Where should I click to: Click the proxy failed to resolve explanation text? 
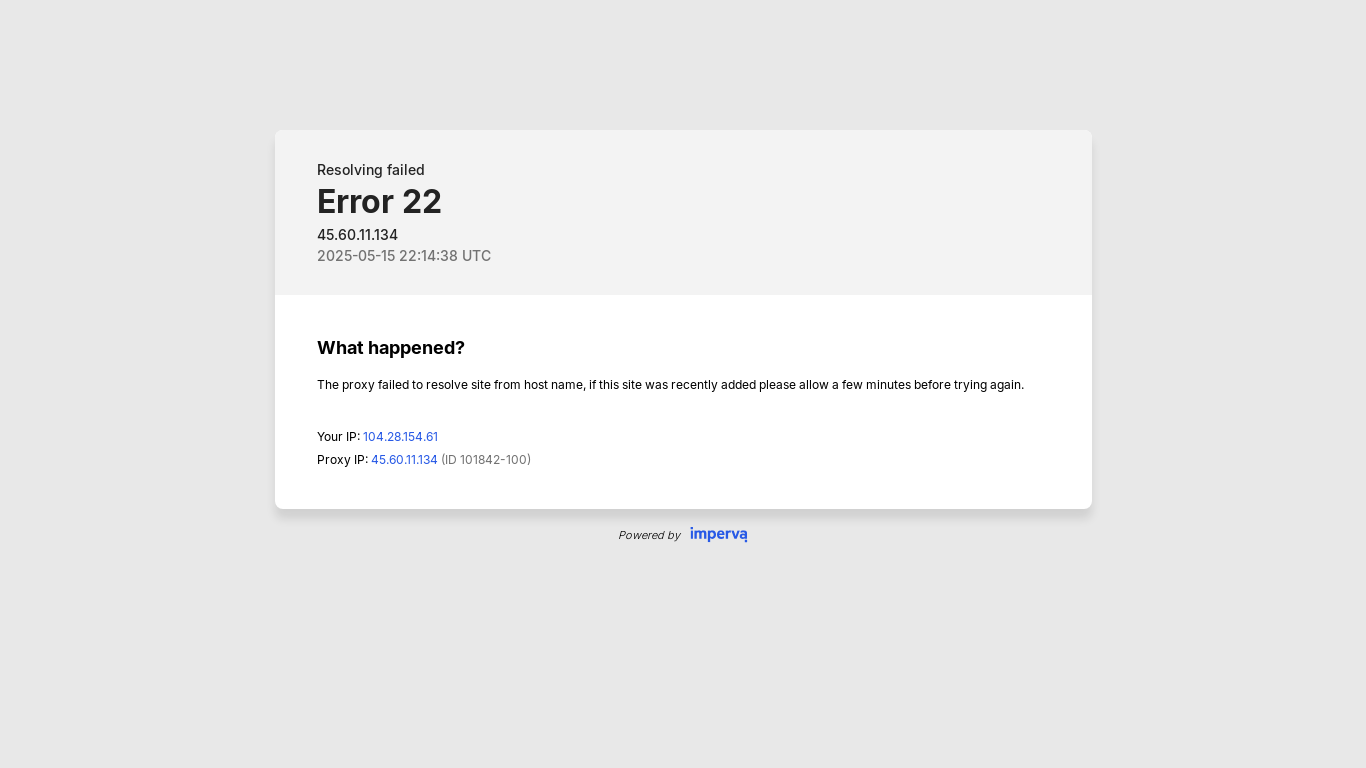coord(670,385)
